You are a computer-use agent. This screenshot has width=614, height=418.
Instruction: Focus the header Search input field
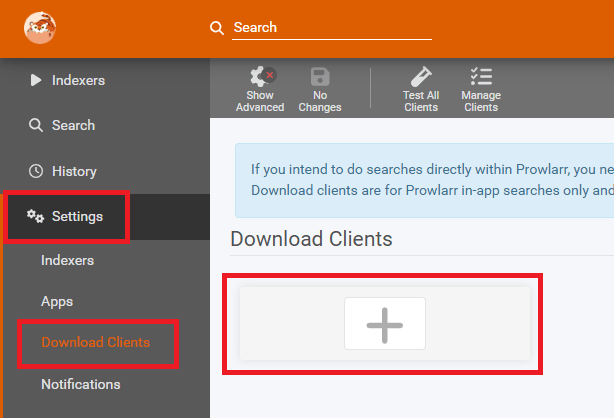332,28
